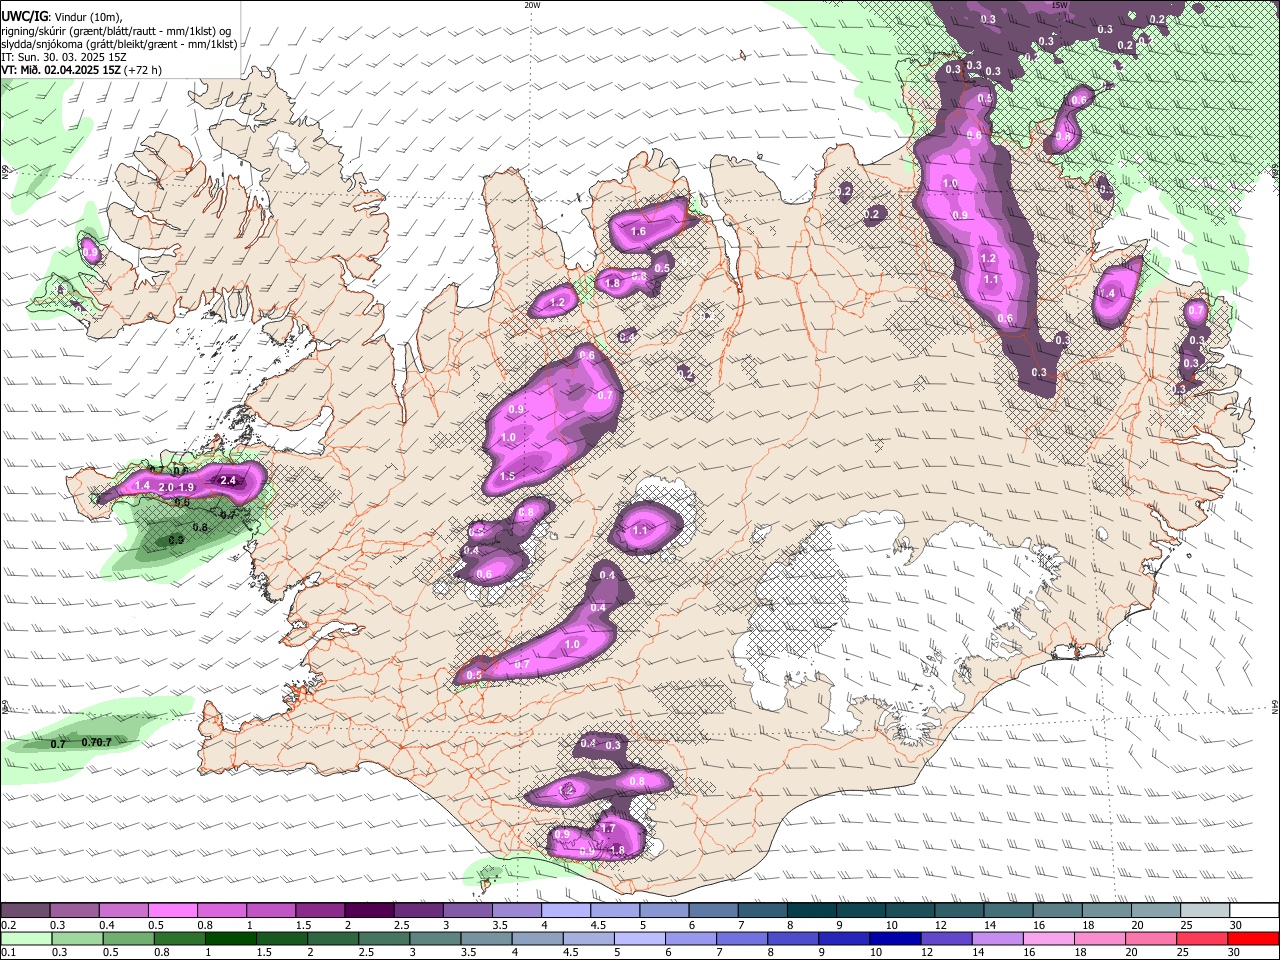Select the 'VT: Mið. 02.04.2025 15Z' valid time
The width and height of the screenshot is (1280, 960).
coord(61,70)
